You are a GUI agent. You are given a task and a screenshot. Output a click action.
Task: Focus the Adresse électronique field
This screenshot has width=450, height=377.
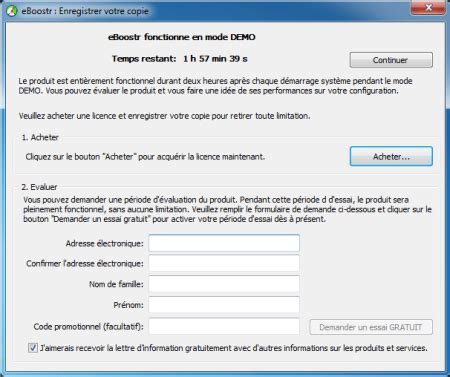pos(224,243)
